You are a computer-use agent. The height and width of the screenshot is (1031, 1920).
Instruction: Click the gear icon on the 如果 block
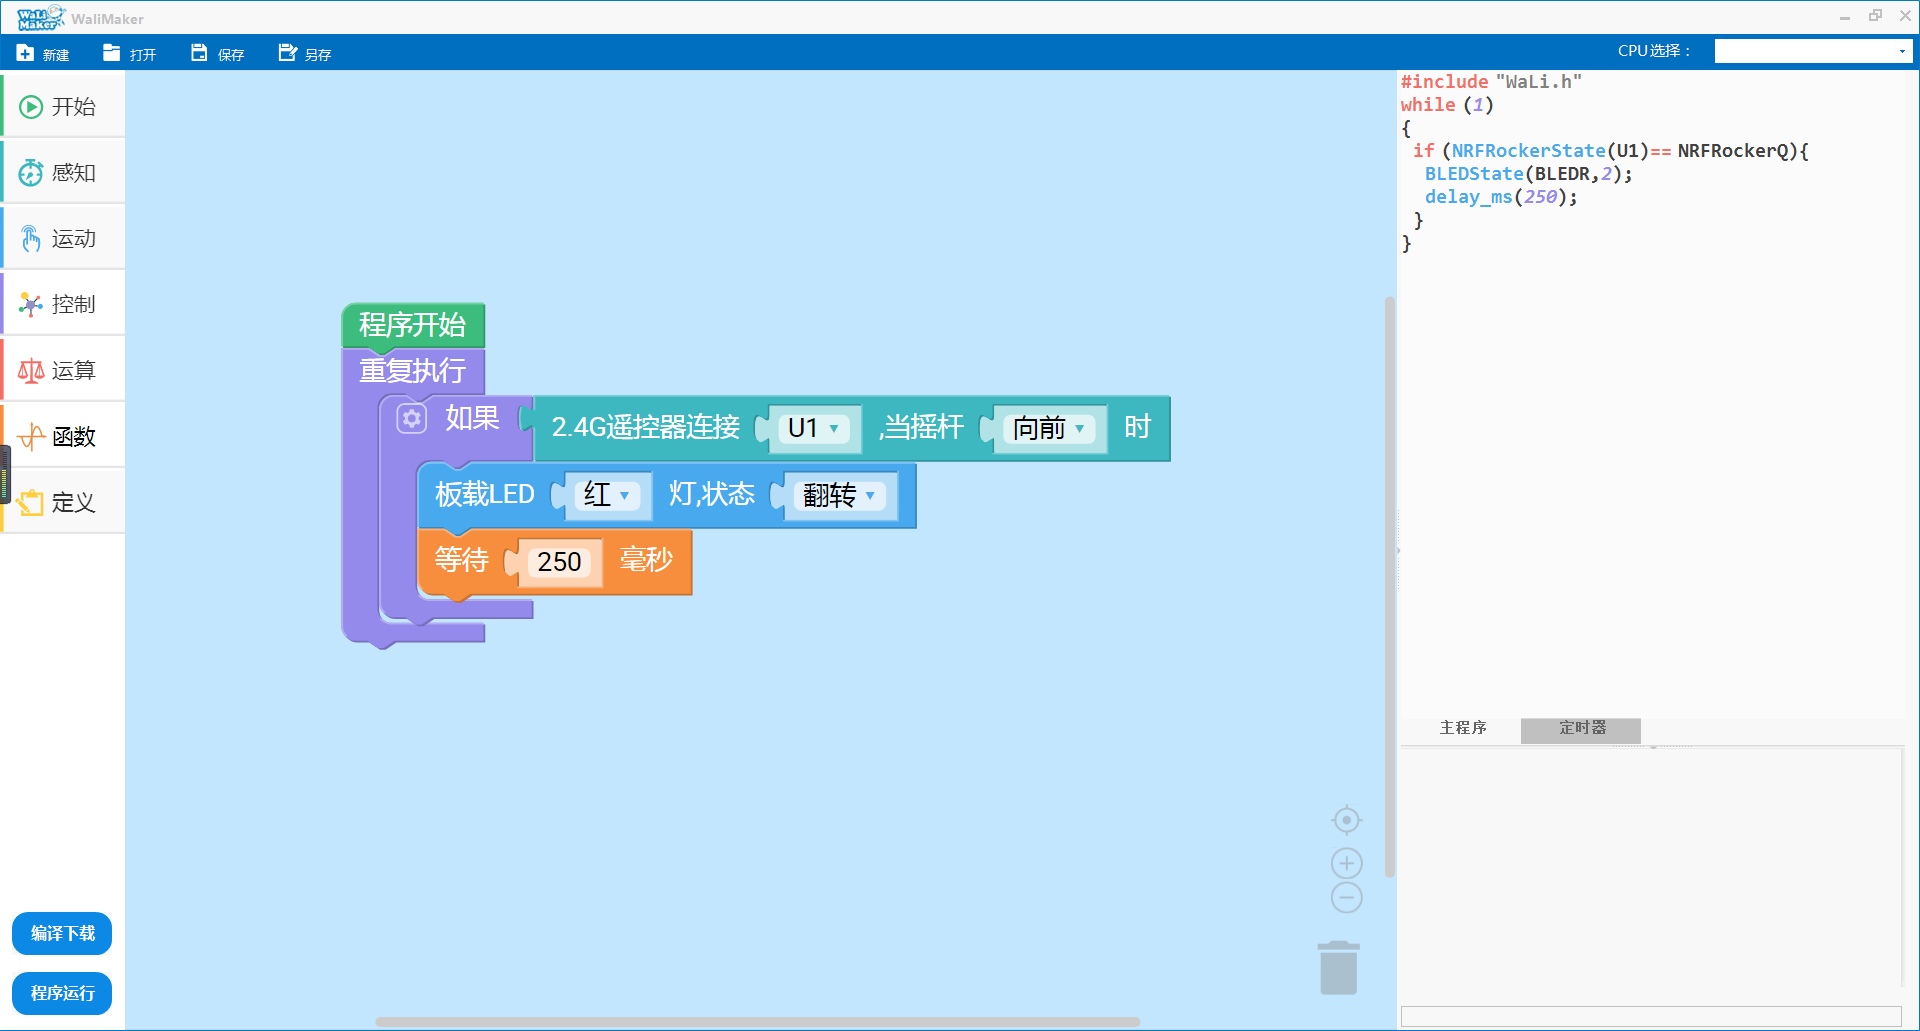411,418
